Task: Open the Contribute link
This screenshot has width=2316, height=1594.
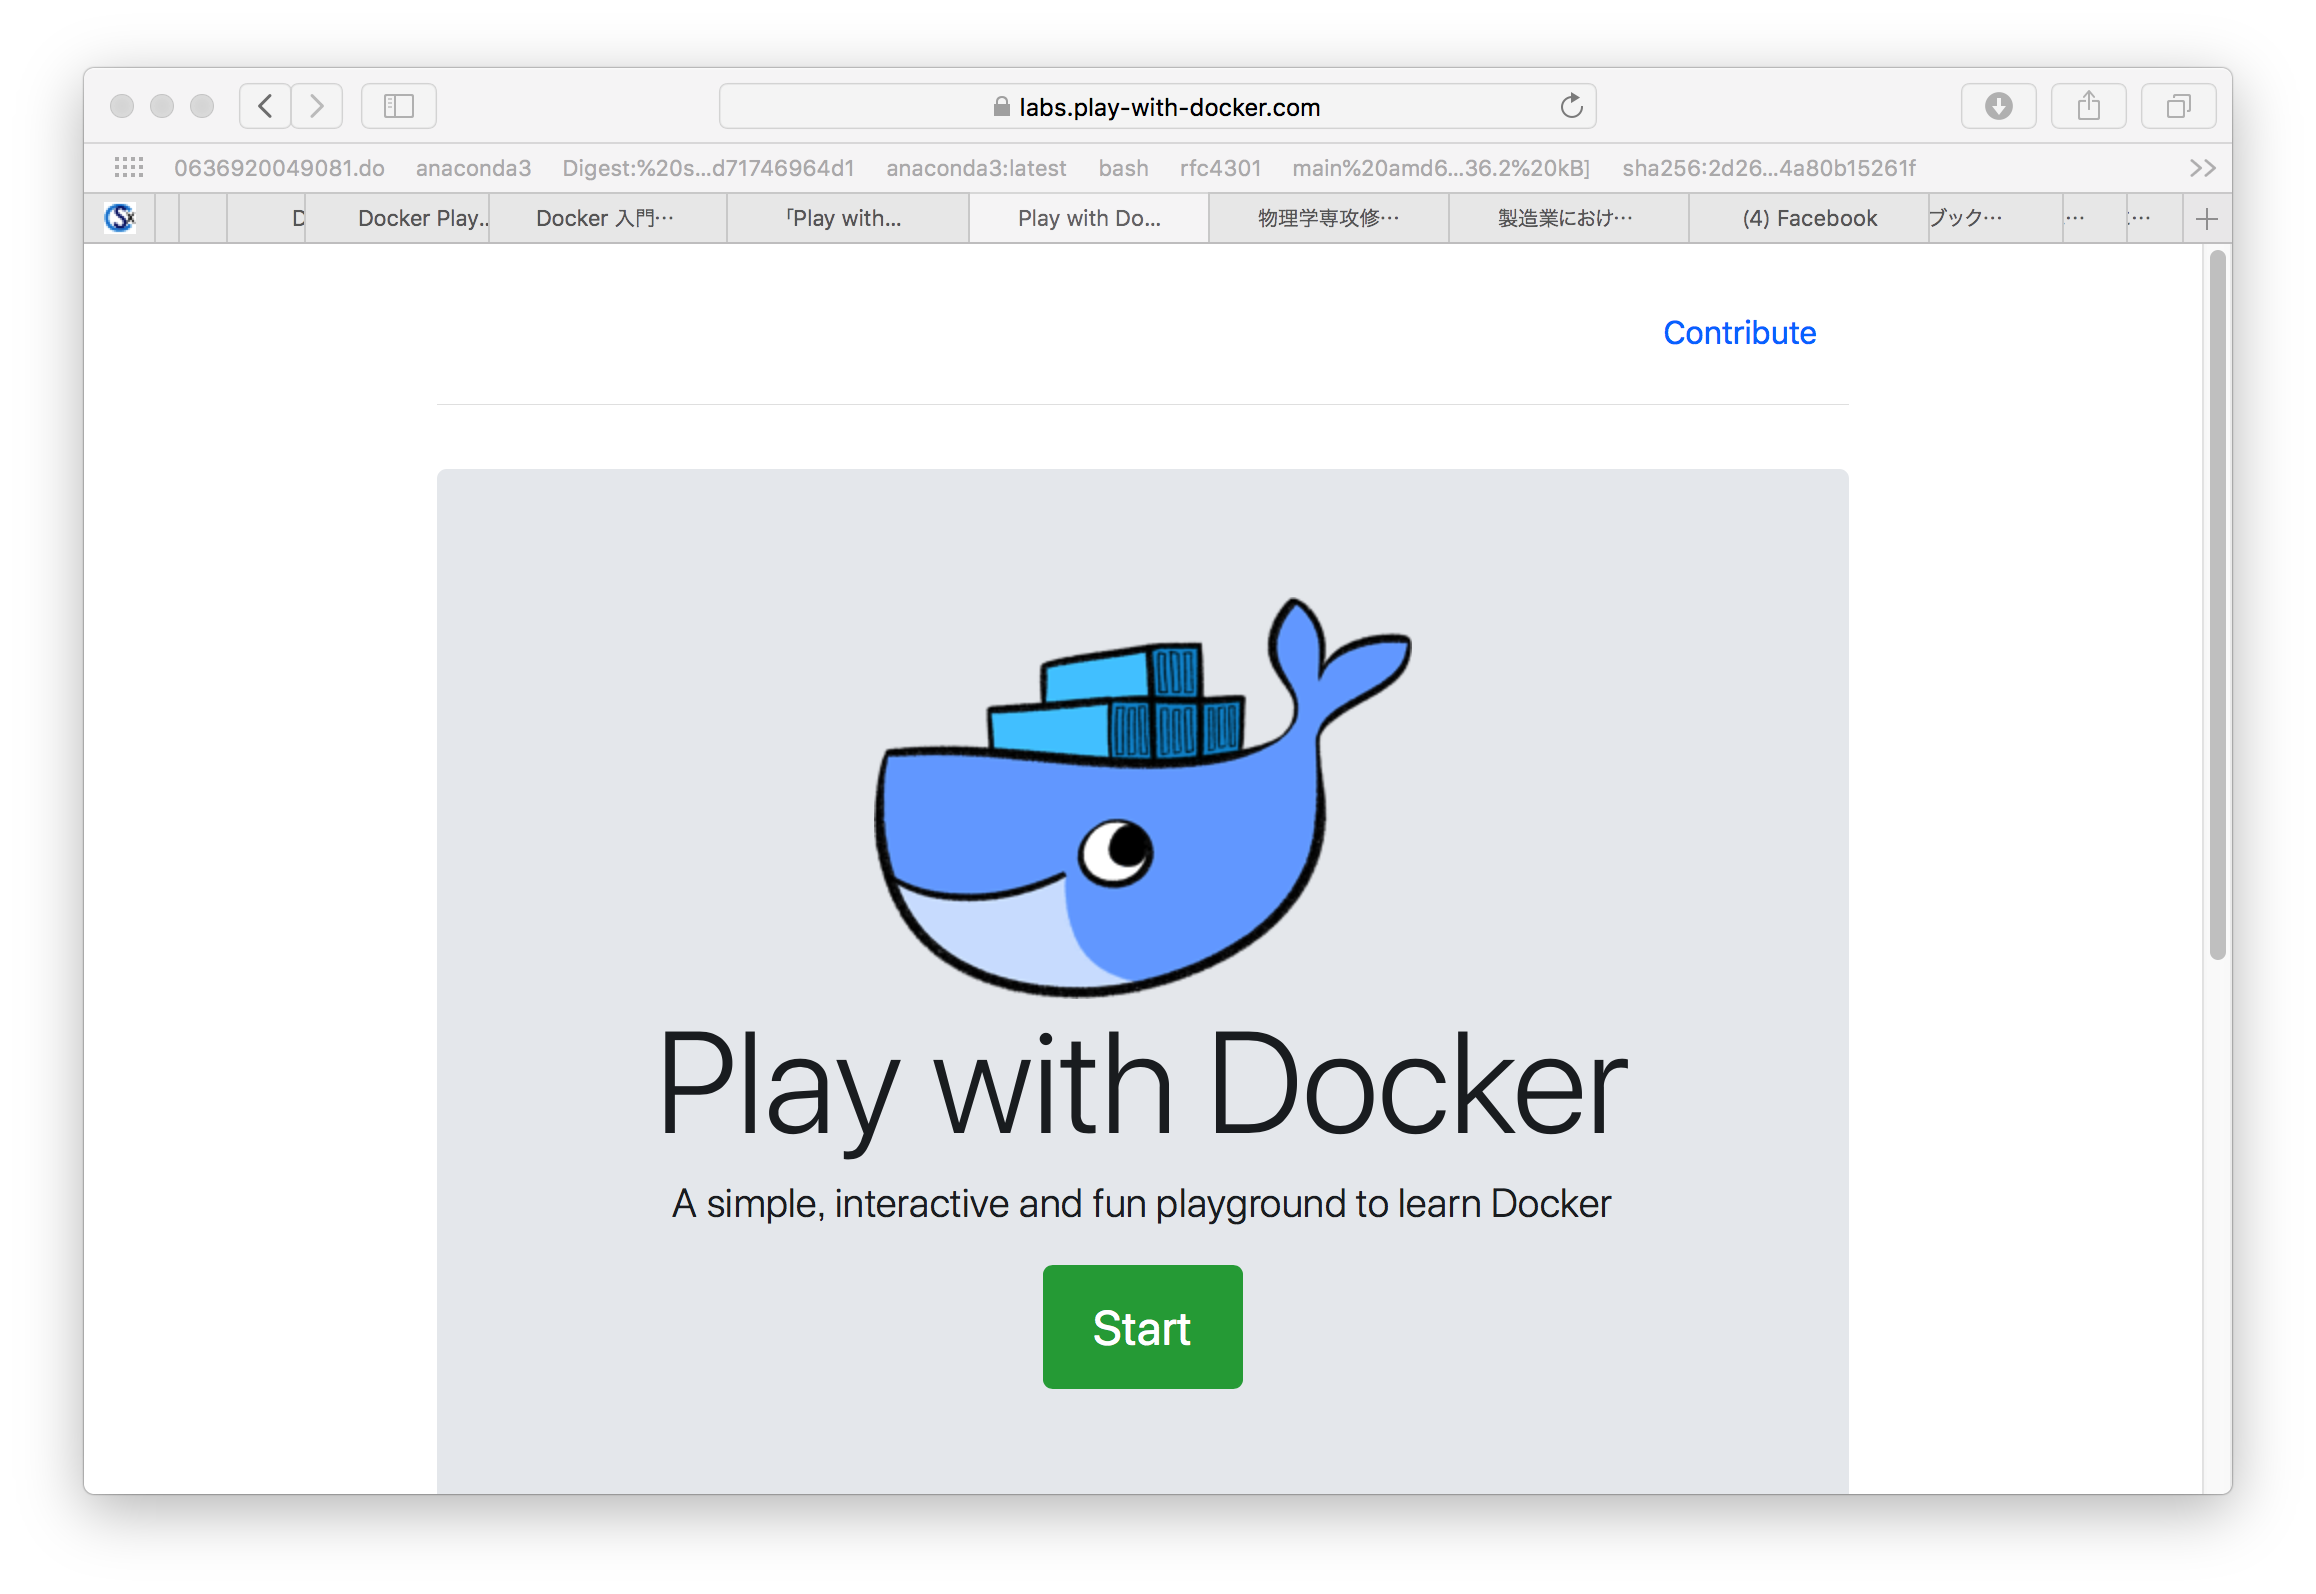Action: point(1739,333)
